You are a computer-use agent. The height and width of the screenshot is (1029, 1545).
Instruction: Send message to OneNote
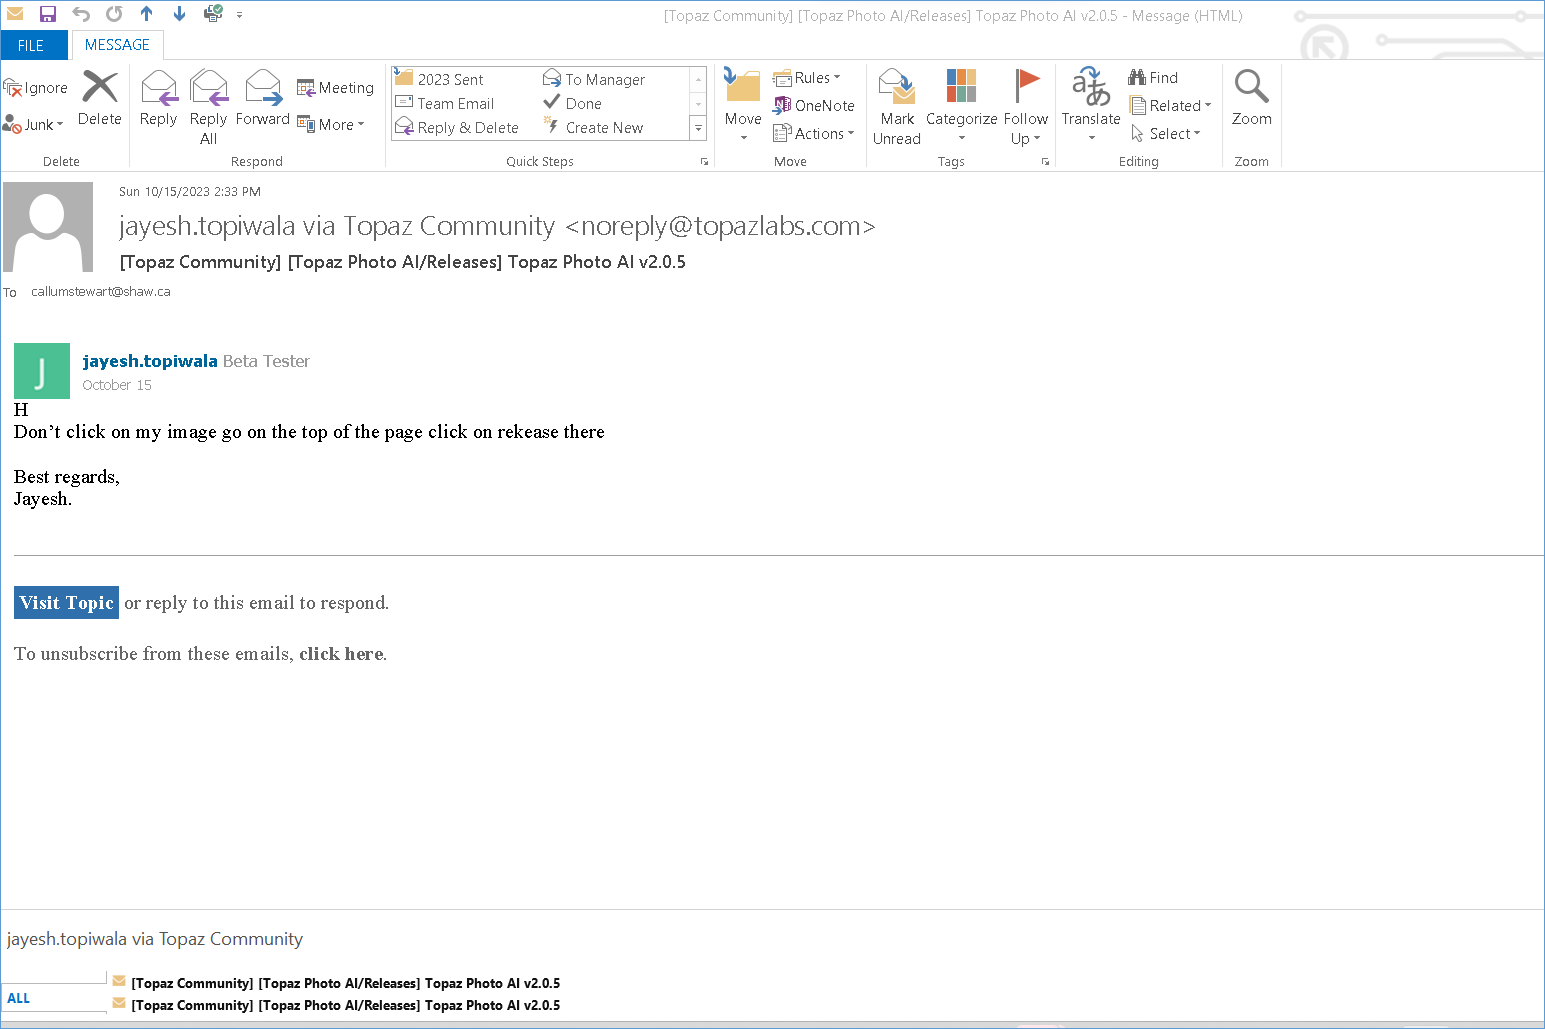coord(814,105)
